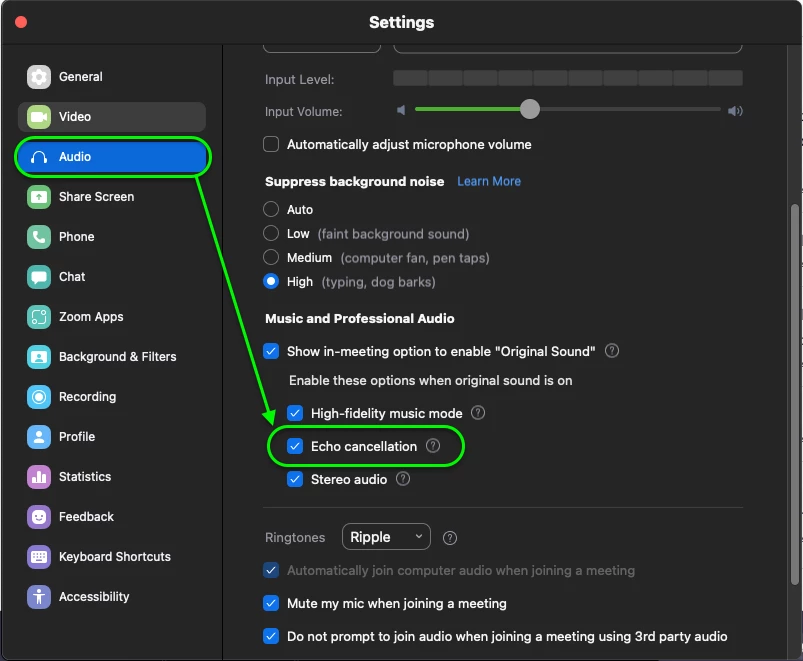Switch to Video settings tab
Viewport: 803px width, 661px height.
click(112, 117)
